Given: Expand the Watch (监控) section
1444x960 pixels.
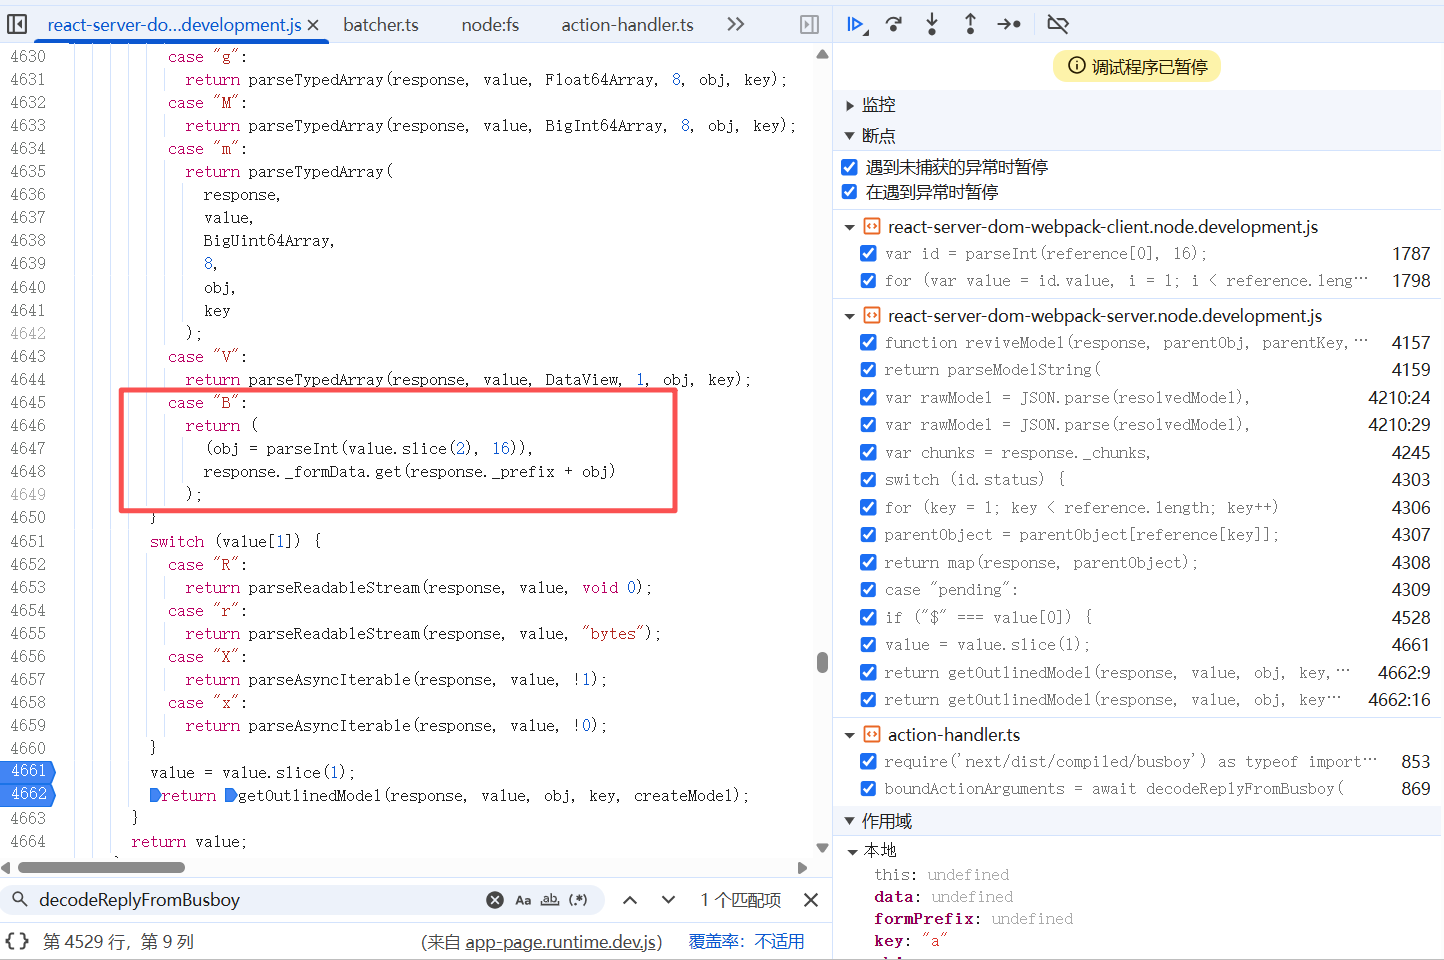Looking at the screenshot, I should 850,105.
